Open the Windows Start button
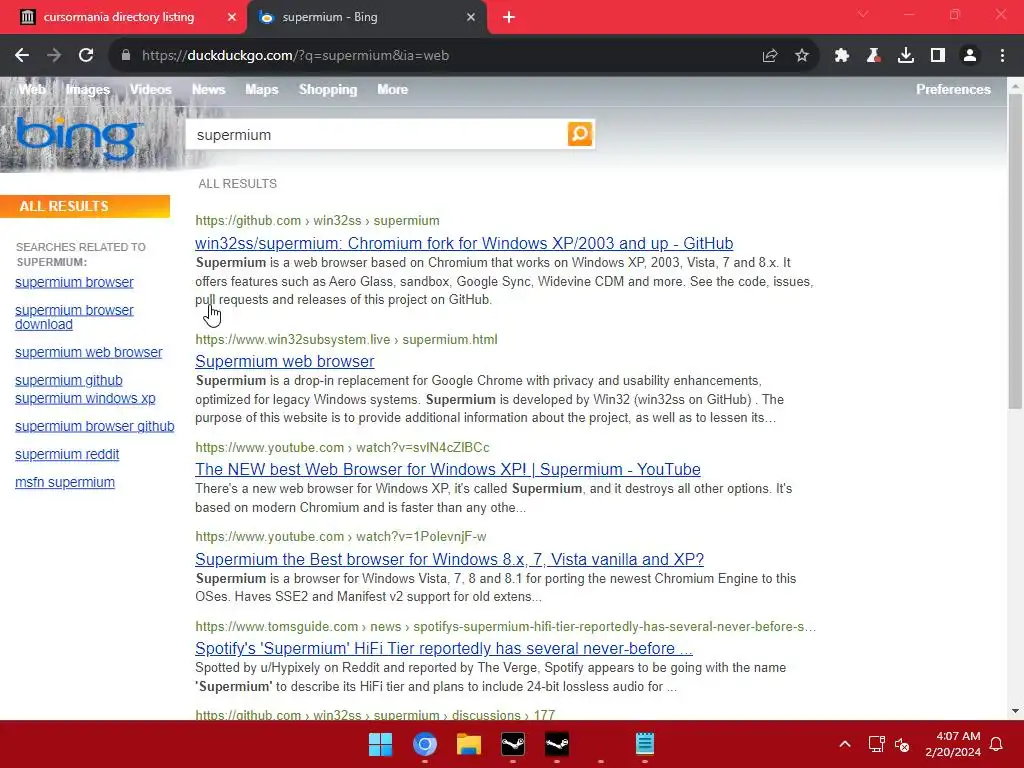This screenshot has height=768, width=1024. pyautogui.click(x=380, y=744)
